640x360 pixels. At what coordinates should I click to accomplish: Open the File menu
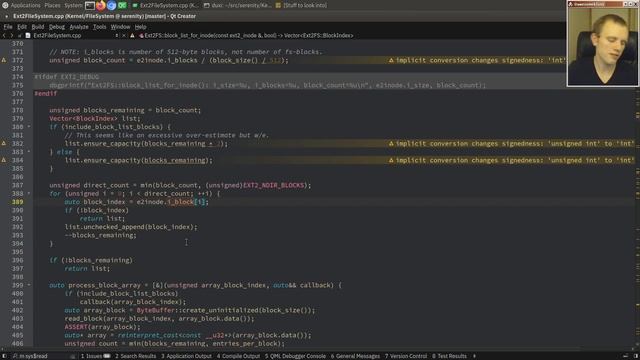tap(8, 27)
